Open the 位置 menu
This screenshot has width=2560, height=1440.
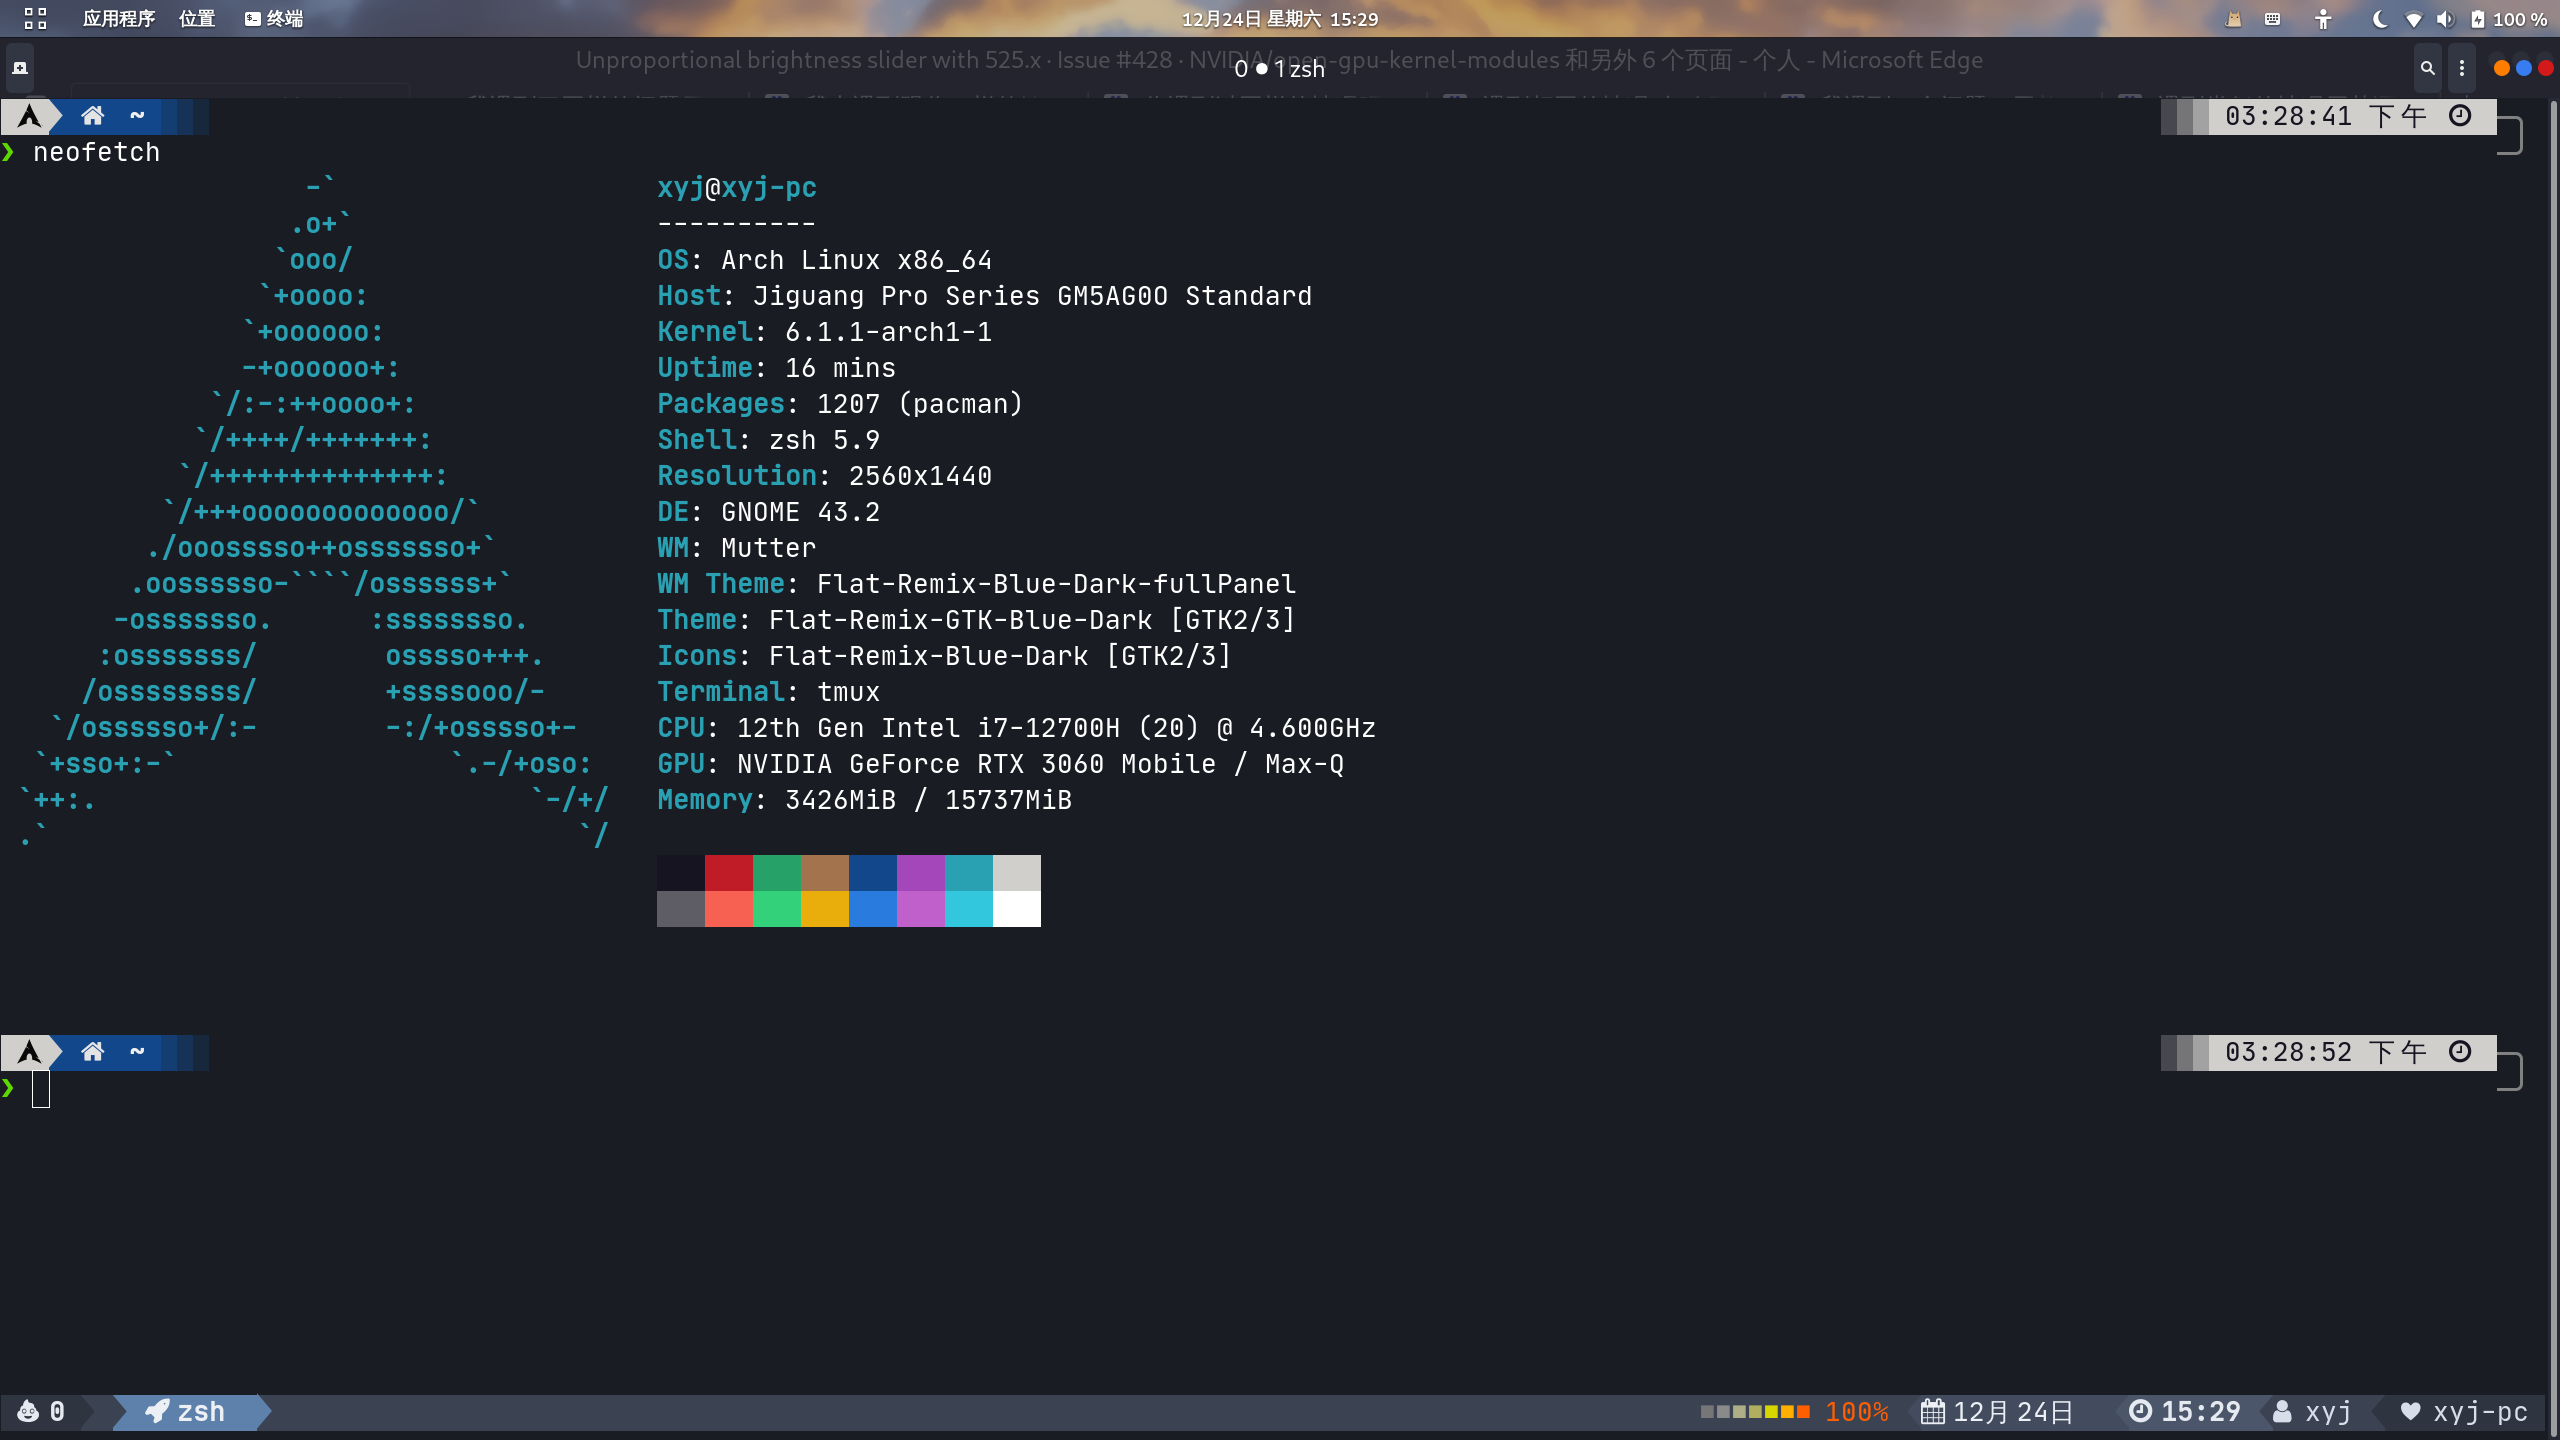[197, 18]
